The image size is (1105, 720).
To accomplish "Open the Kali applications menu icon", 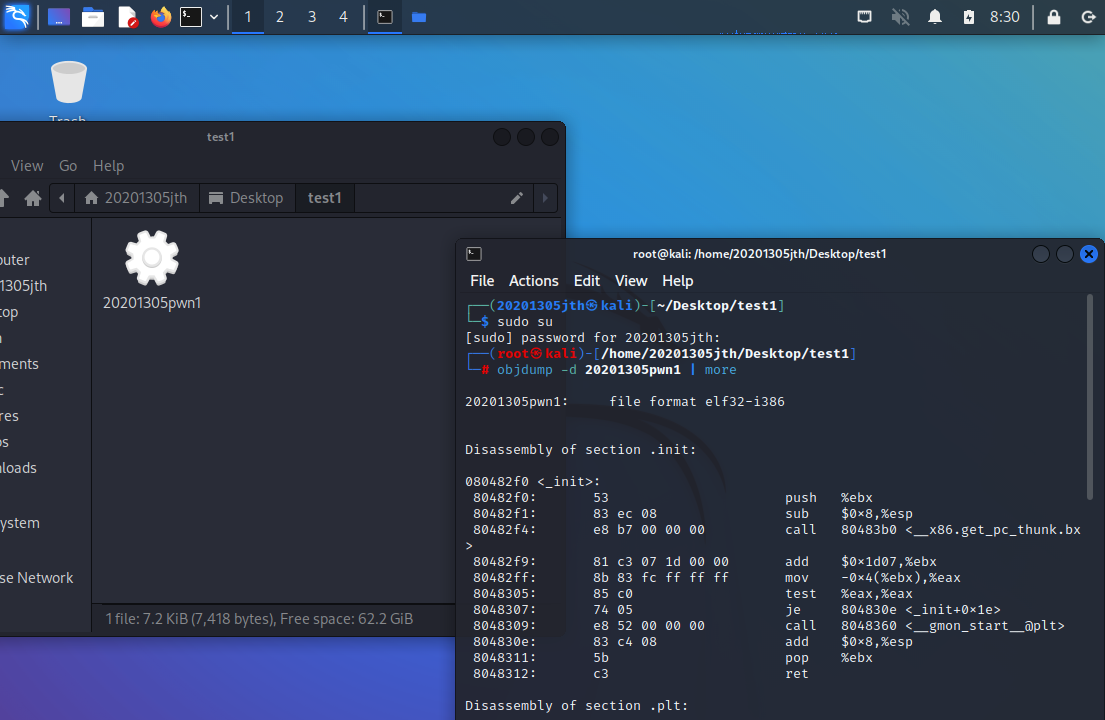I will coord(16,16).
